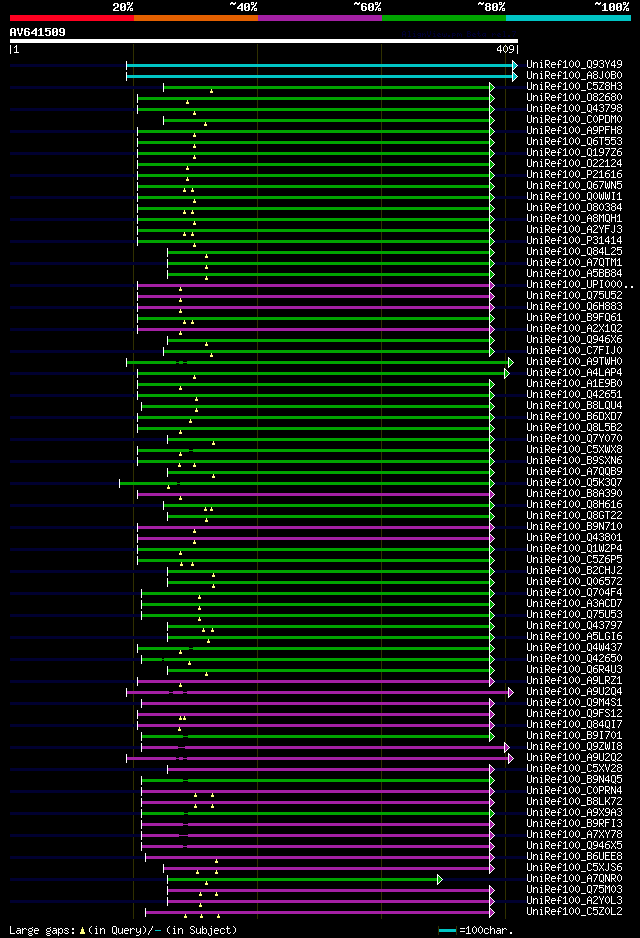Image resolution: width=640 pixels, height=938 pixels.
Task: Click the short green bar for A7QNR0
Action: (305, 879)
